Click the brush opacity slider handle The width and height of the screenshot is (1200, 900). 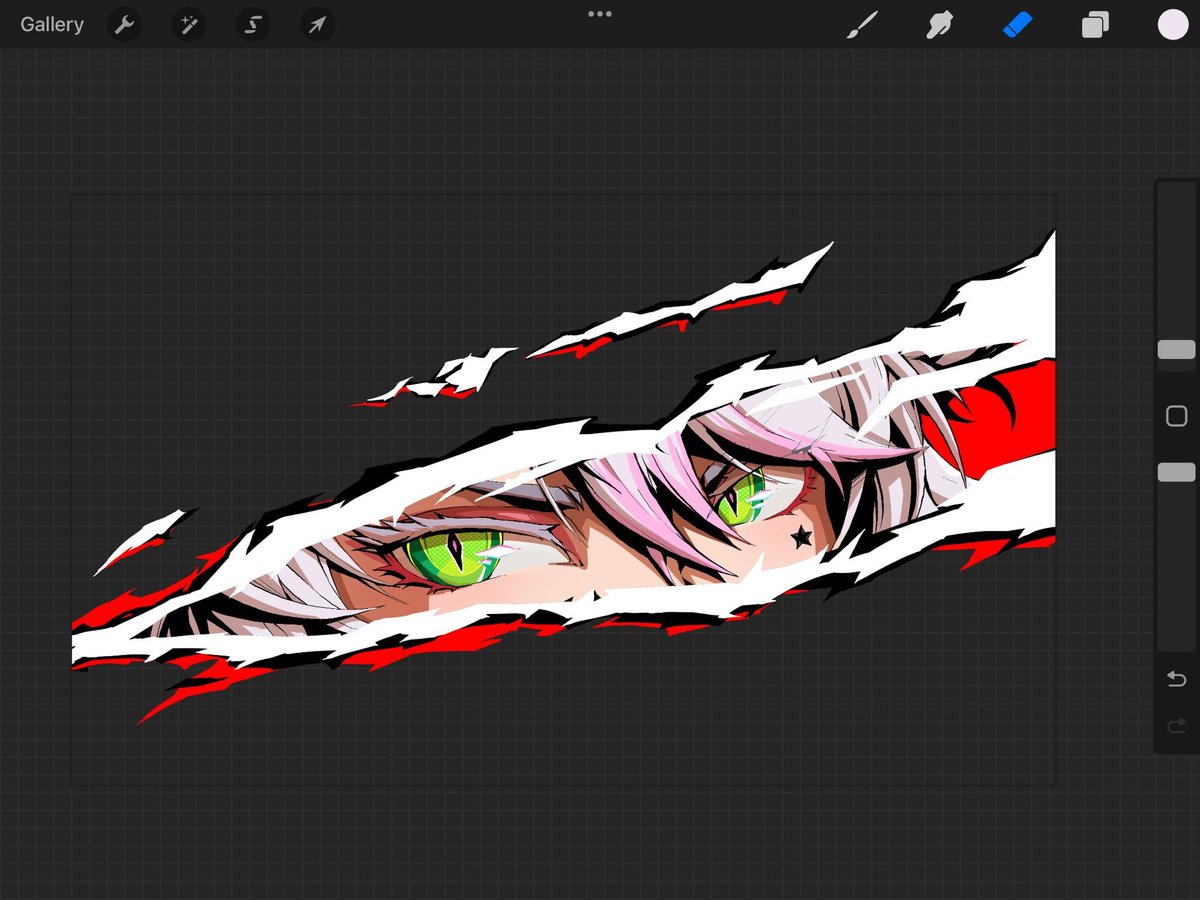point(1176,472)
